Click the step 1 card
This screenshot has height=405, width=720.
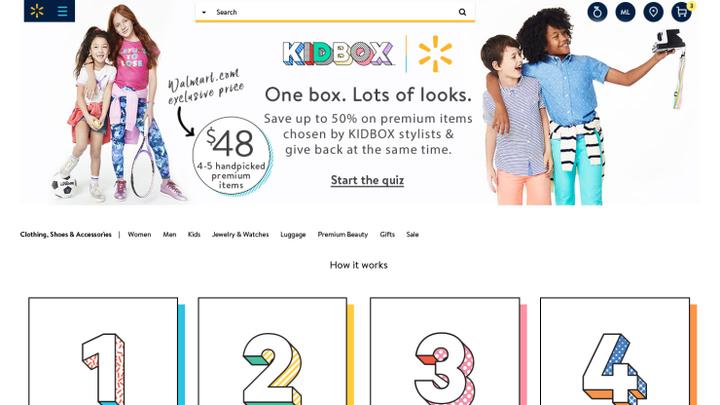coord(103,351)
